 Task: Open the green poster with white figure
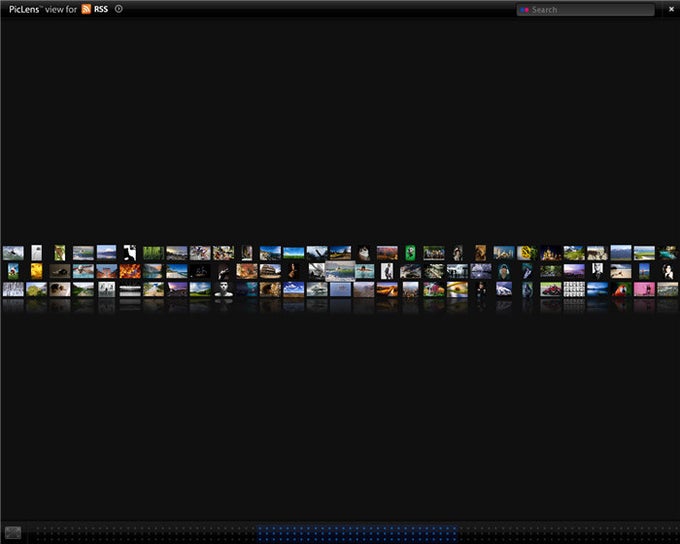410,252
